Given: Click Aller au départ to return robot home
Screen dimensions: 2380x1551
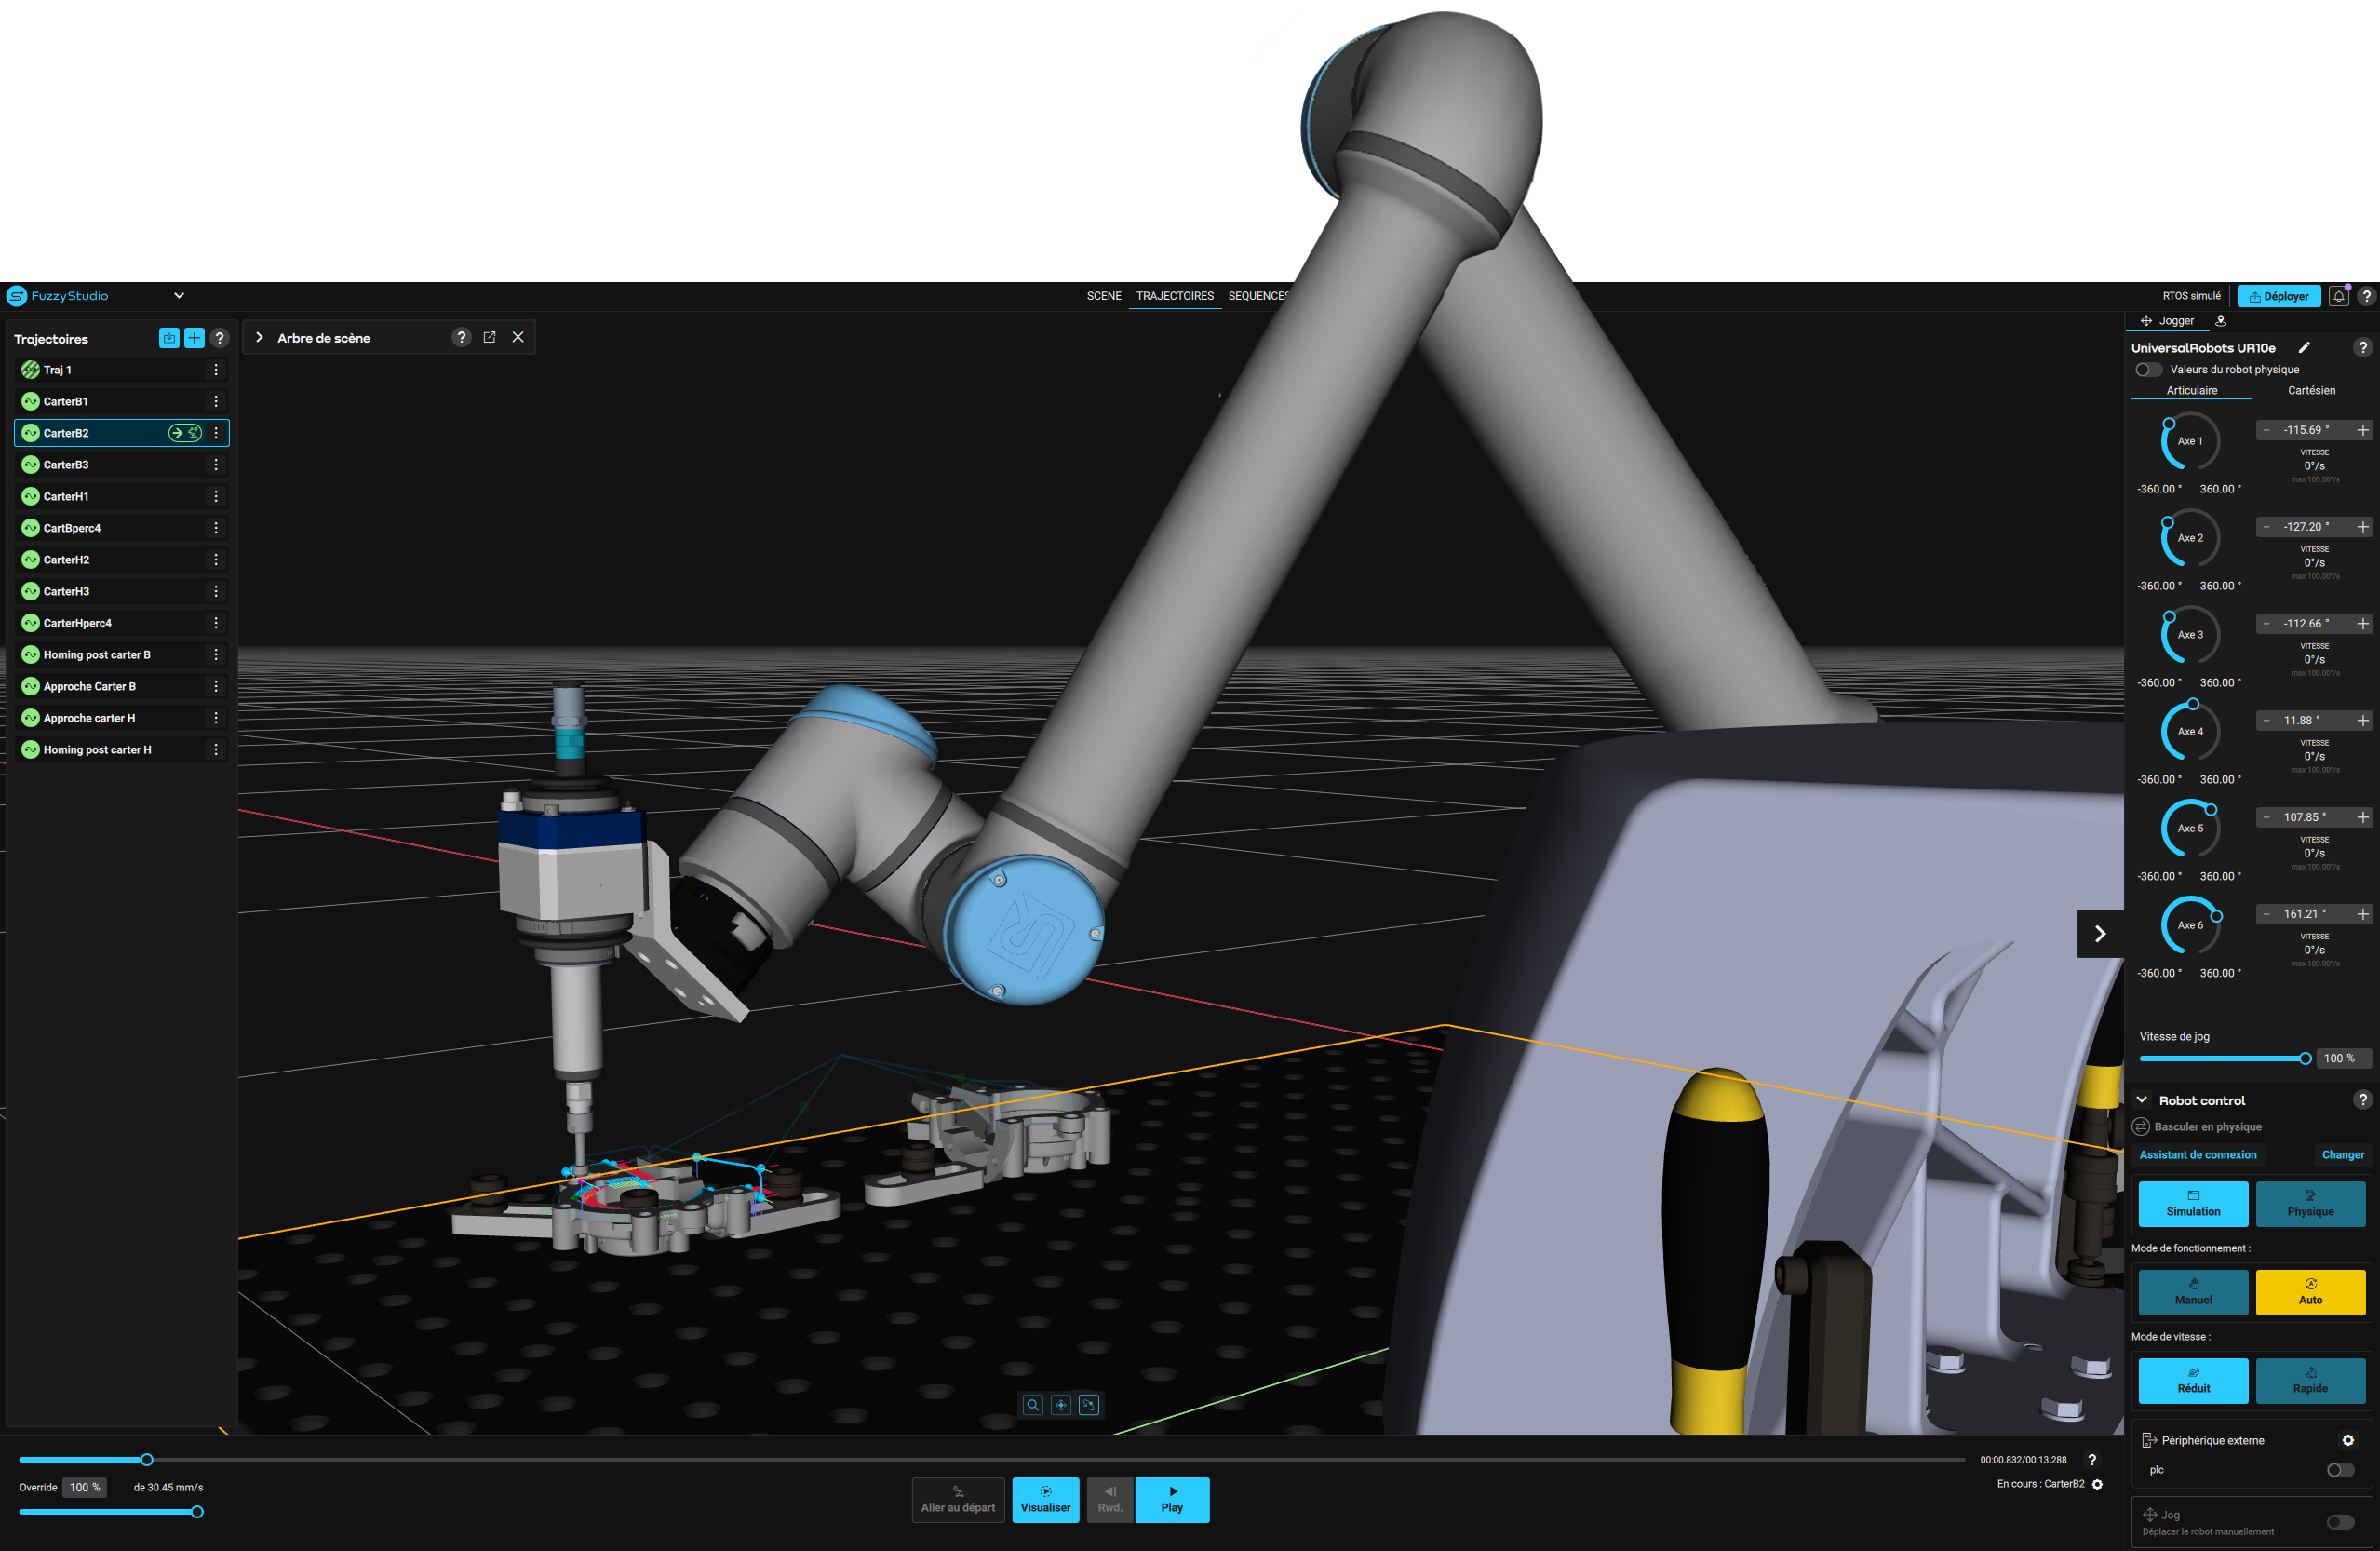Looking at the screenshot, I should click(957, 1500).
